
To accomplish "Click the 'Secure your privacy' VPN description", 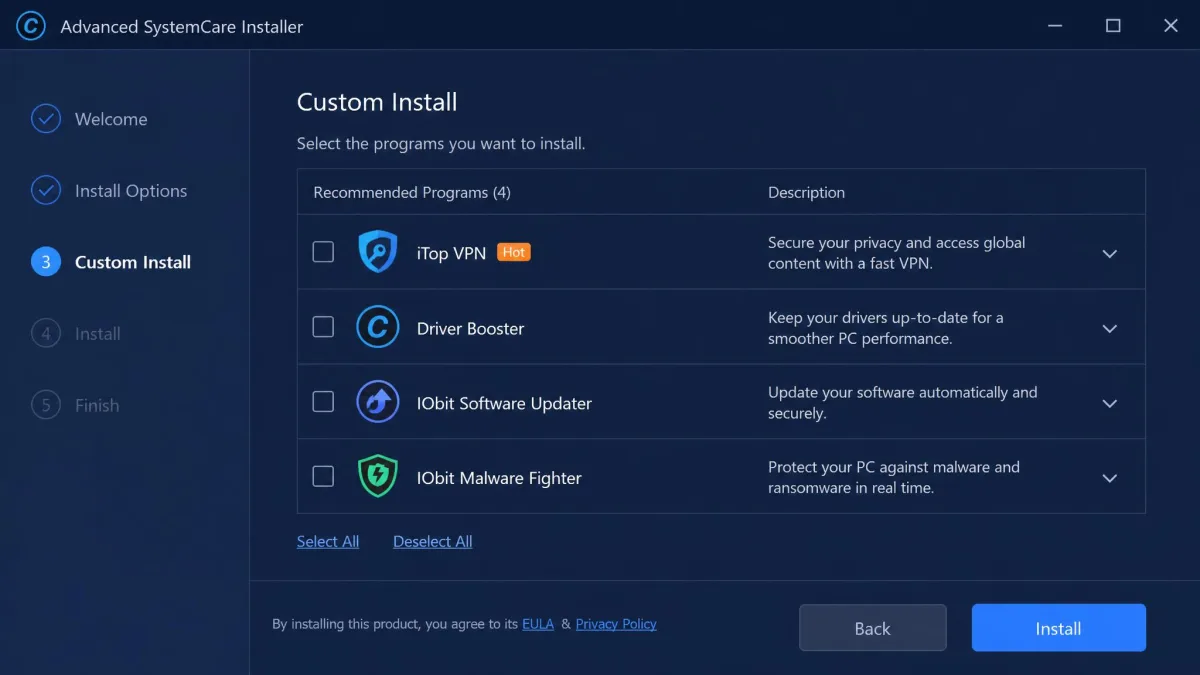I will [897, 253].
